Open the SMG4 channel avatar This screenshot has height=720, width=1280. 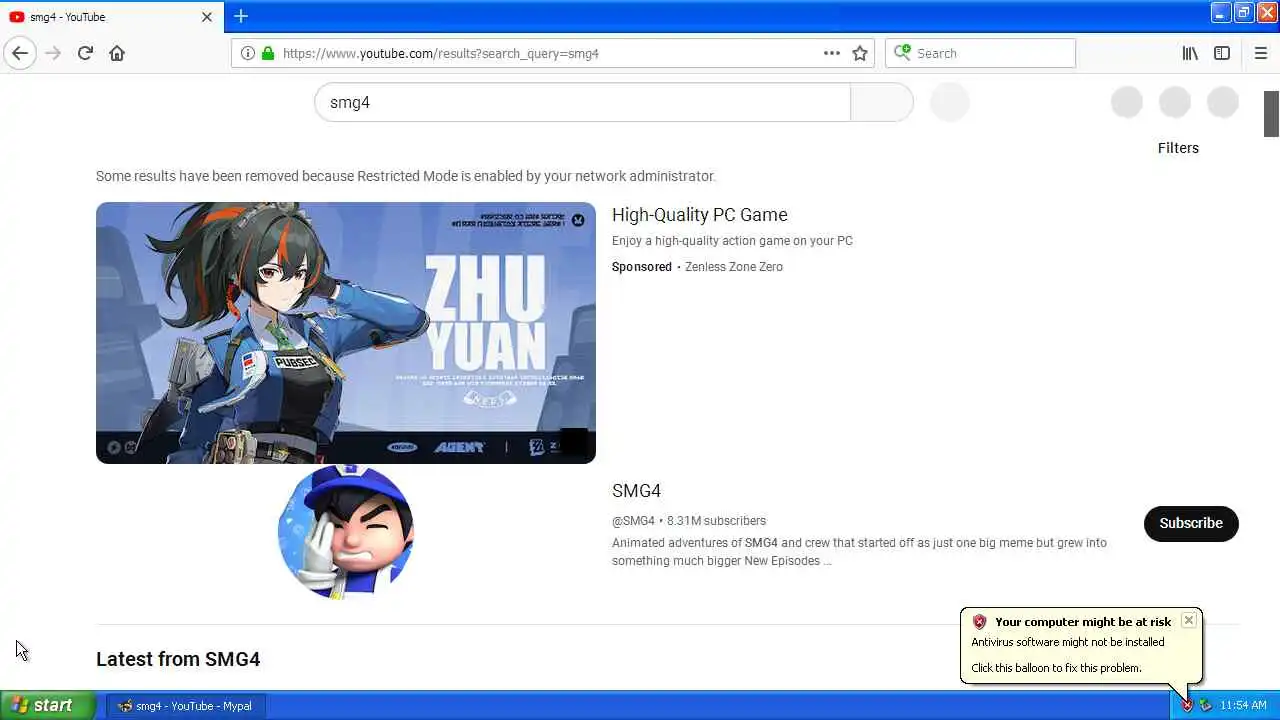point(346,532)
